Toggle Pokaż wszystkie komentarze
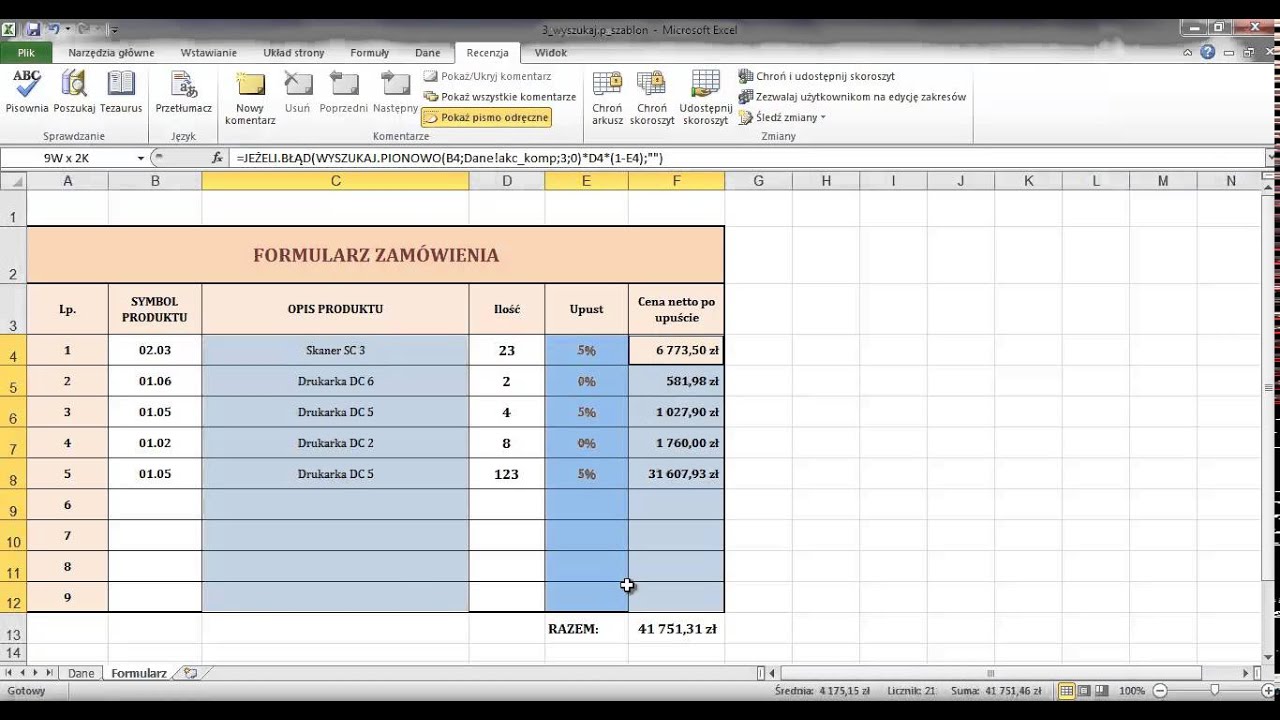Screen dimensions: 1280x720 pos(499,97)
